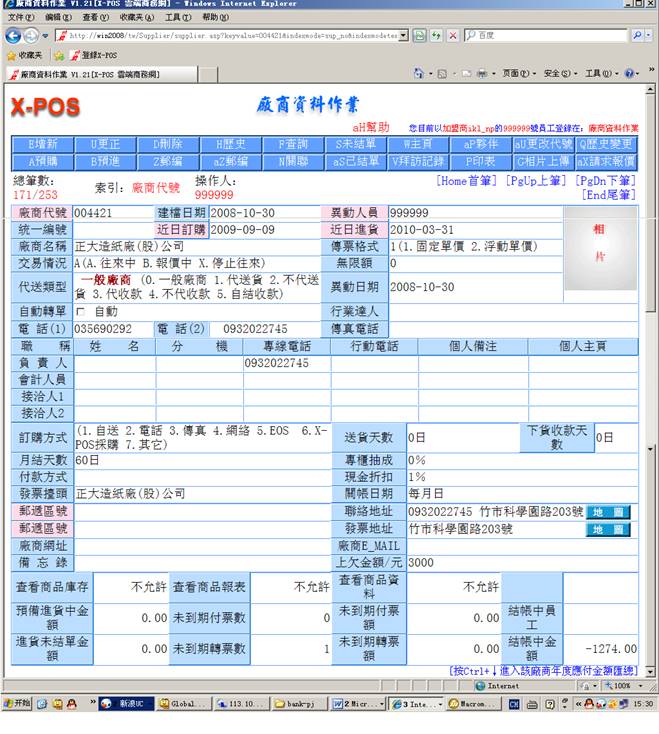Toggle the 自動 checkbox for 自動轉單
The width and height of the screenshot is (659, 734).
81,311
